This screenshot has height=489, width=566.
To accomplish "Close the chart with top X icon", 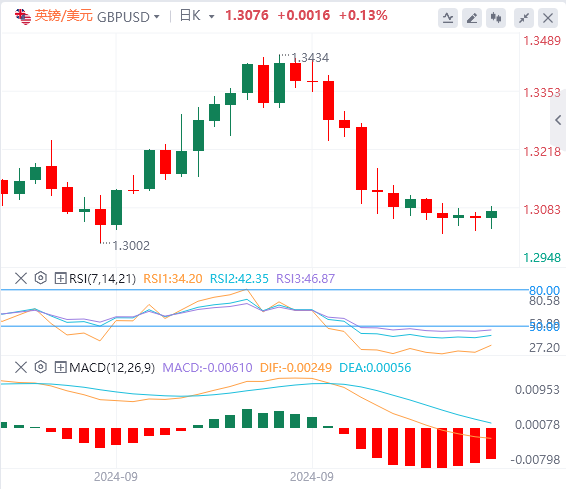I will pyautogui.click(x=548, y=18).
